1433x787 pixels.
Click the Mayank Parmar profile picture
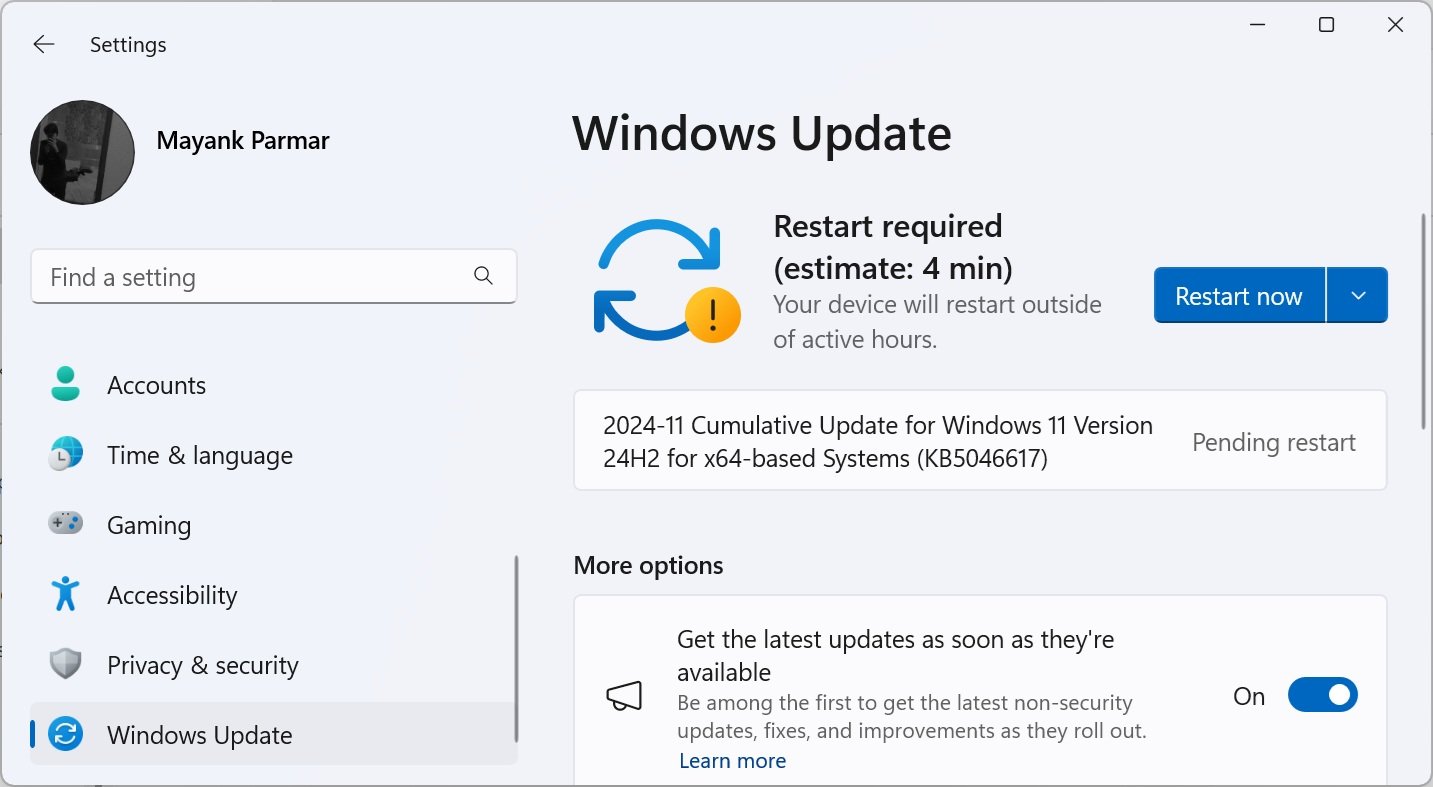click(x=83, y=152)
